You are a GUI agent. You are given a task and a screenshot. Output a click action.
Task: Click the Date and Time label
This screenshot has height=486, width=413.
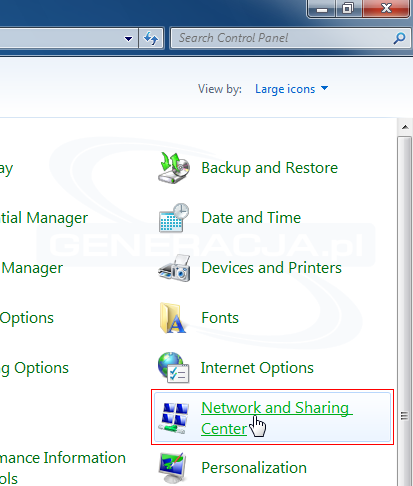pyautogui.click(x=251, y=218)
